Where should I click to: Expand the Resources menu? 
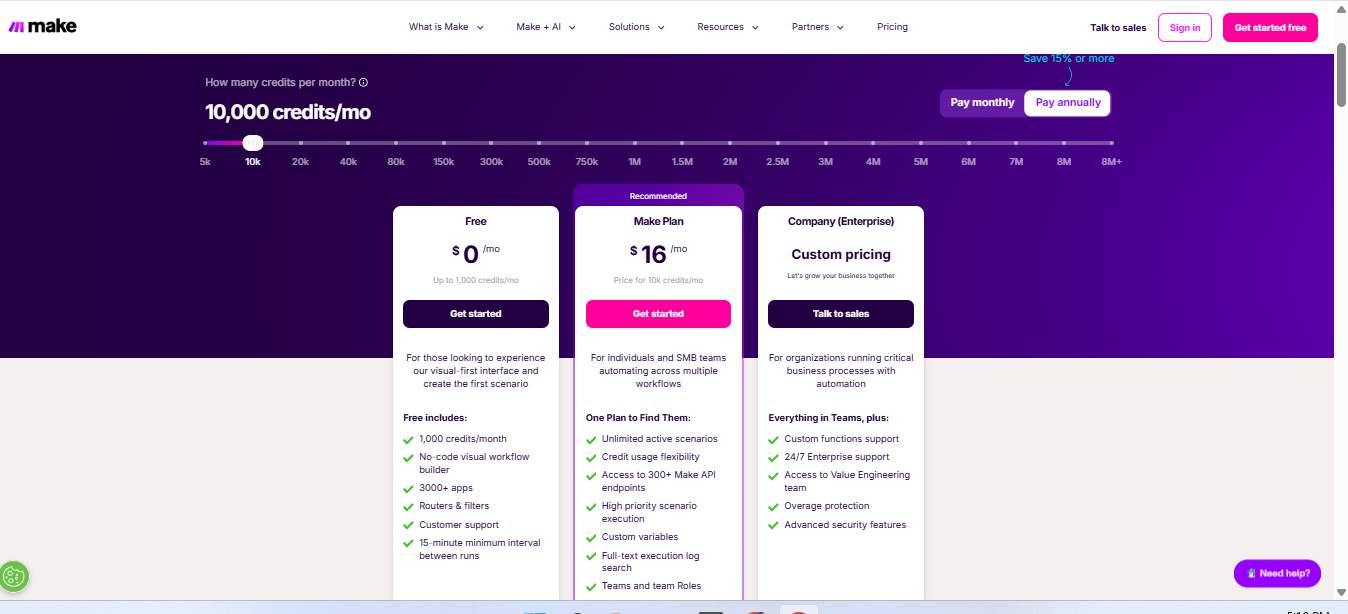pyautogui.click(x=728, y=27)
